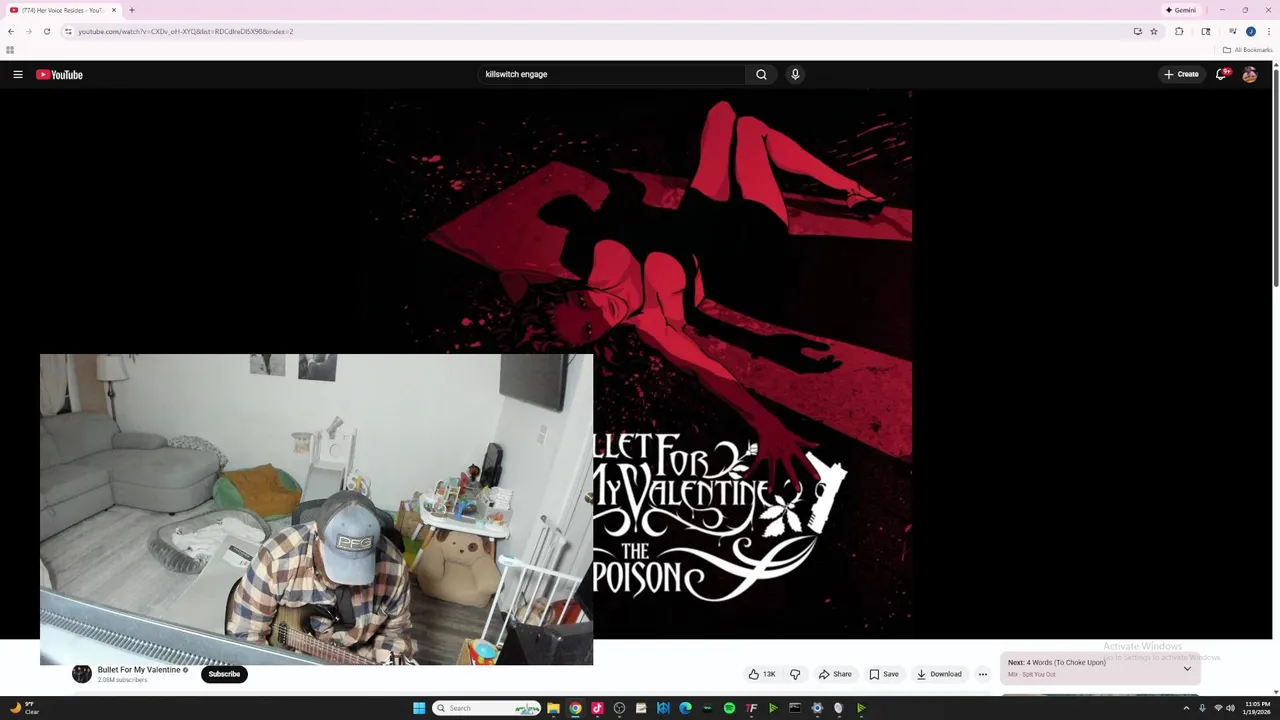Open Chrome extensions puzzle icon
The width and height of the screenshot is (1280, 720).
(x=1179, y=31)
